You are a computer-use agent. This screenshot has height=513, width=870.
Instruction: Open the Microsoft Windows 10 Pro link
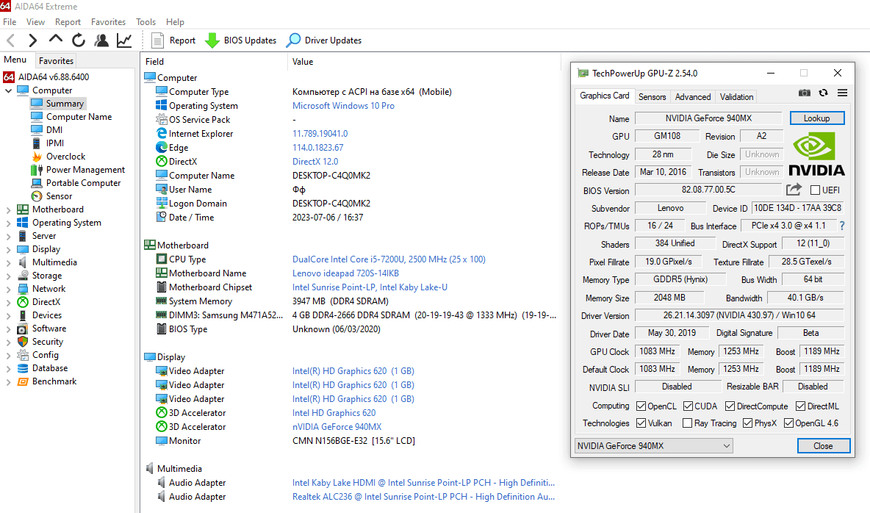tap(343, 106)
